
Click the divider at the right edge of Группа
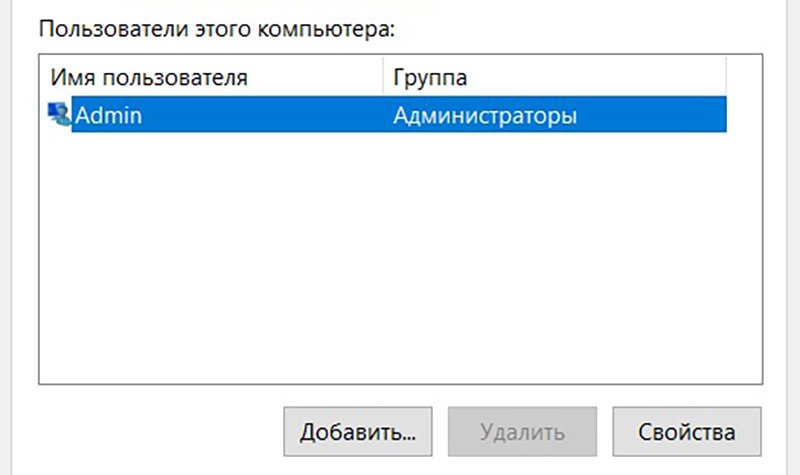[x=726, y=76]
